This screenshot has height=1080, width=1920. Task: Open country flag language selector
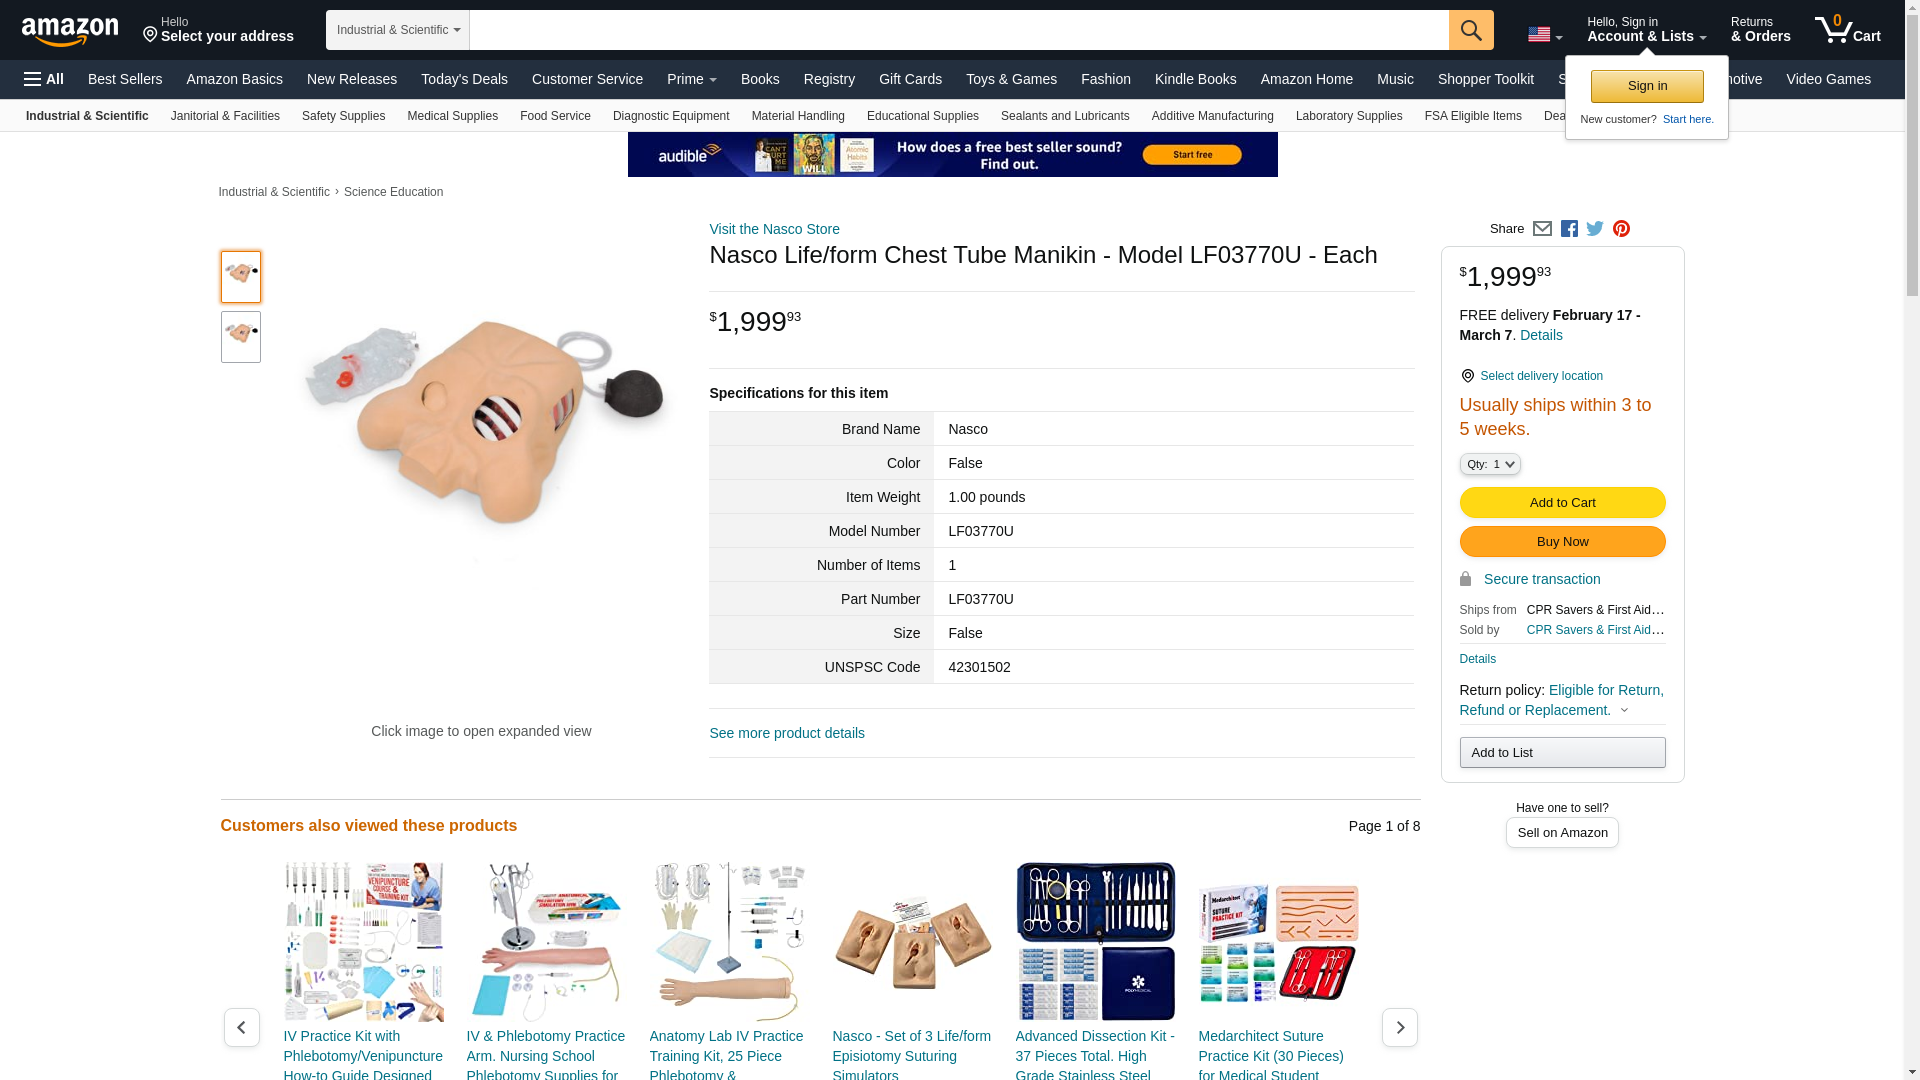(x=1545, y=35)
